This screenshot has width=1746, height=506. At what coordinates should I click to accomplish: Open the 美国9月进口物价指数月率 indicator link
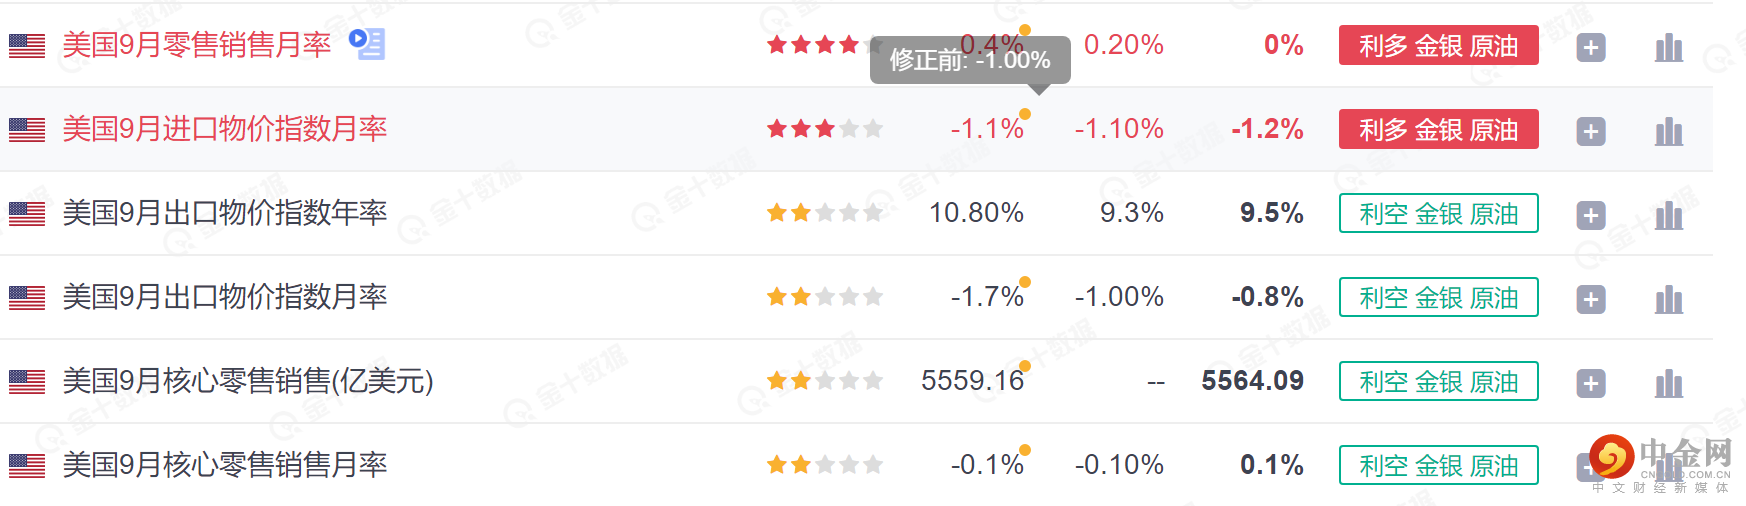225,129
